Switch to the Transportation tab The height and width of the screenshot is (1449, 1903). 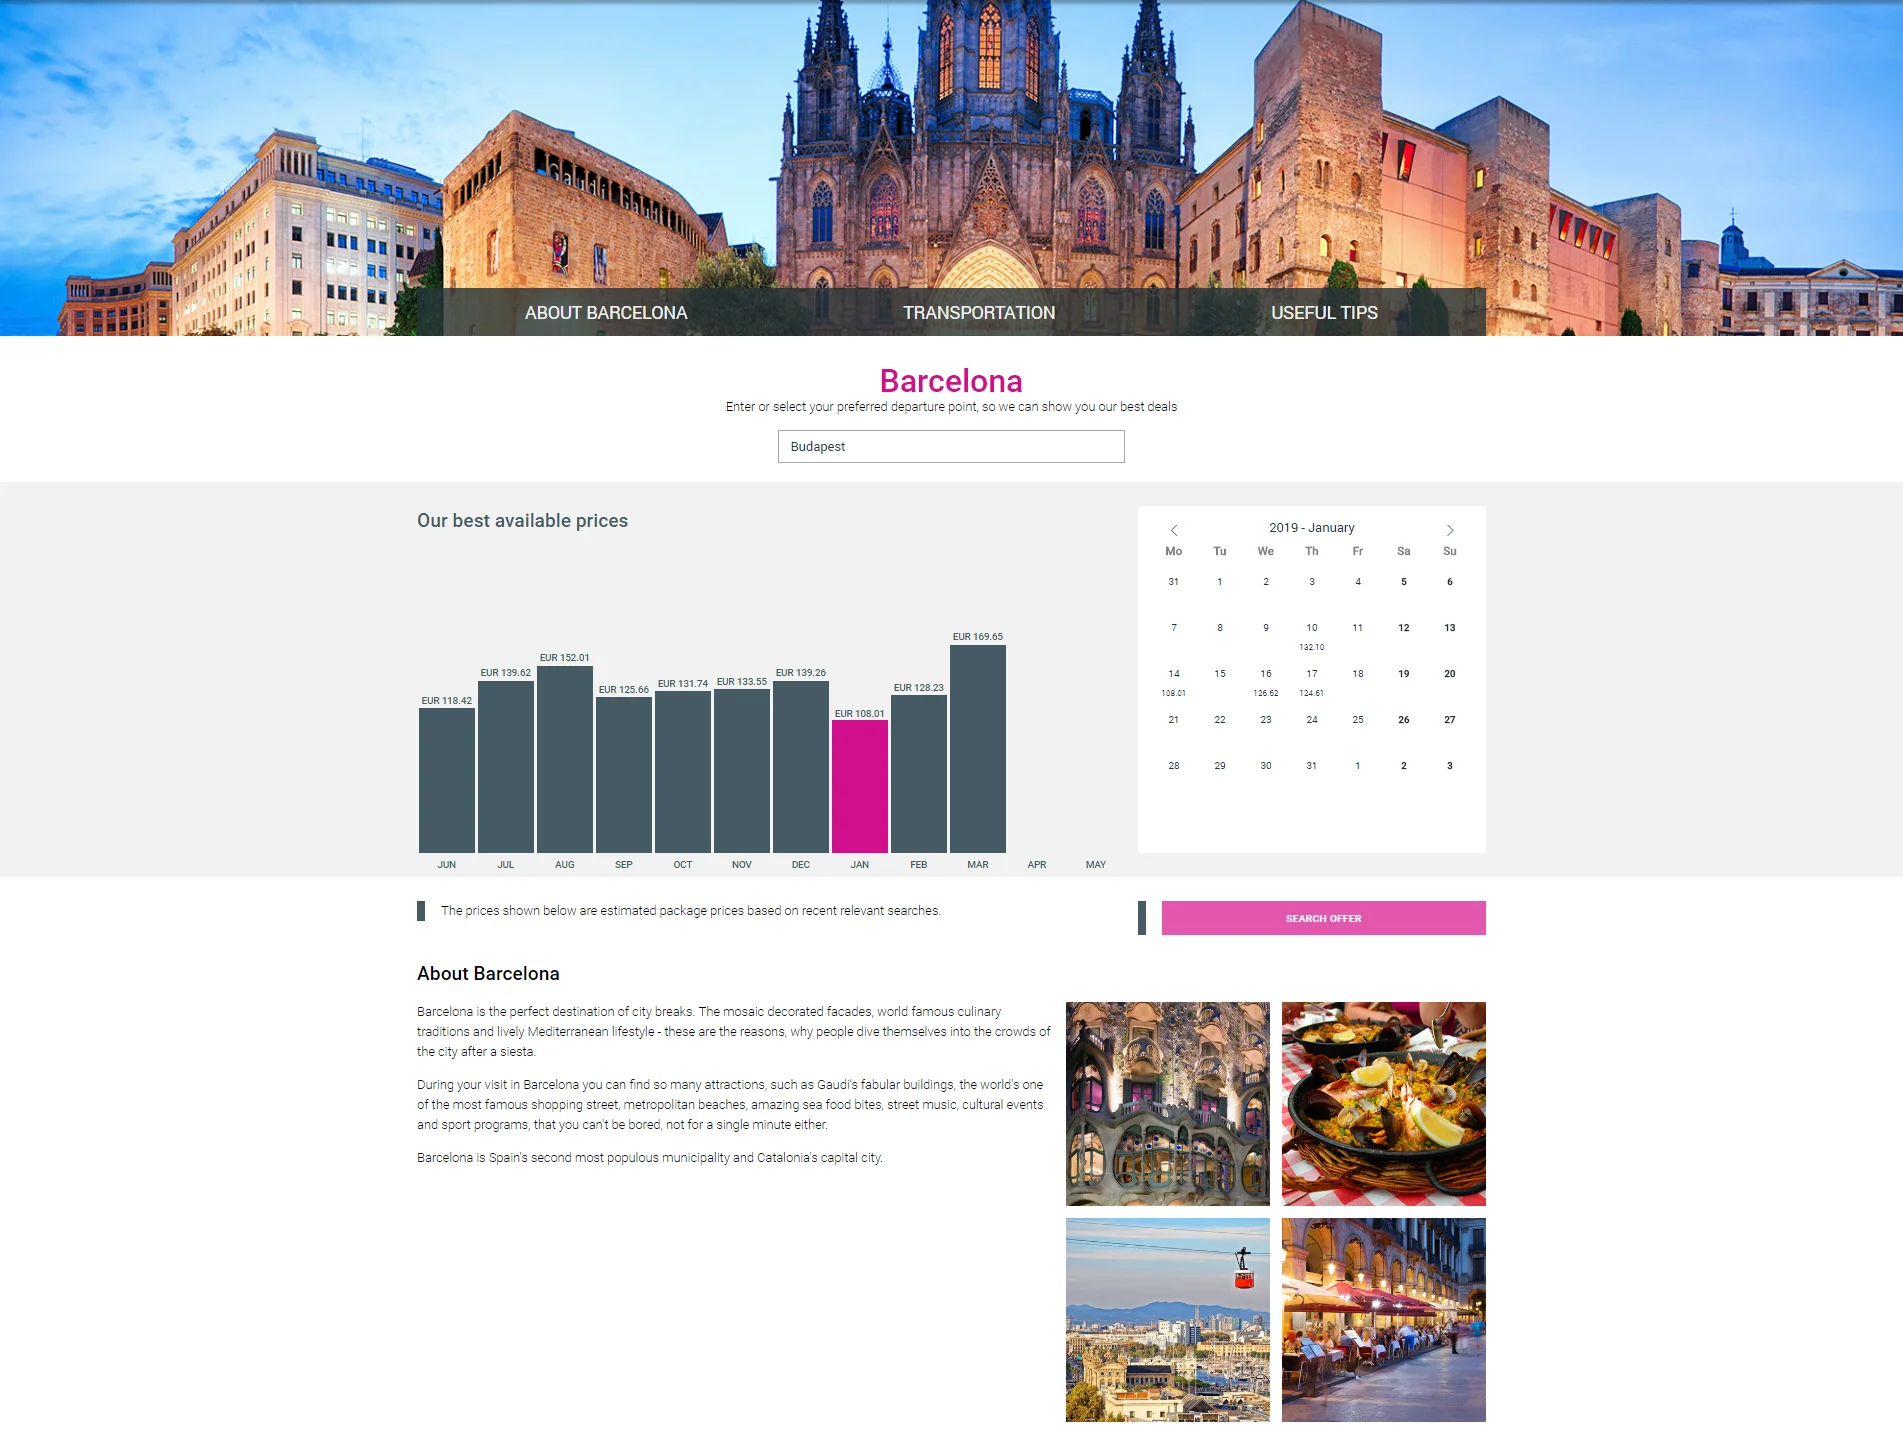pyautogui.click(x=979, y=313)
